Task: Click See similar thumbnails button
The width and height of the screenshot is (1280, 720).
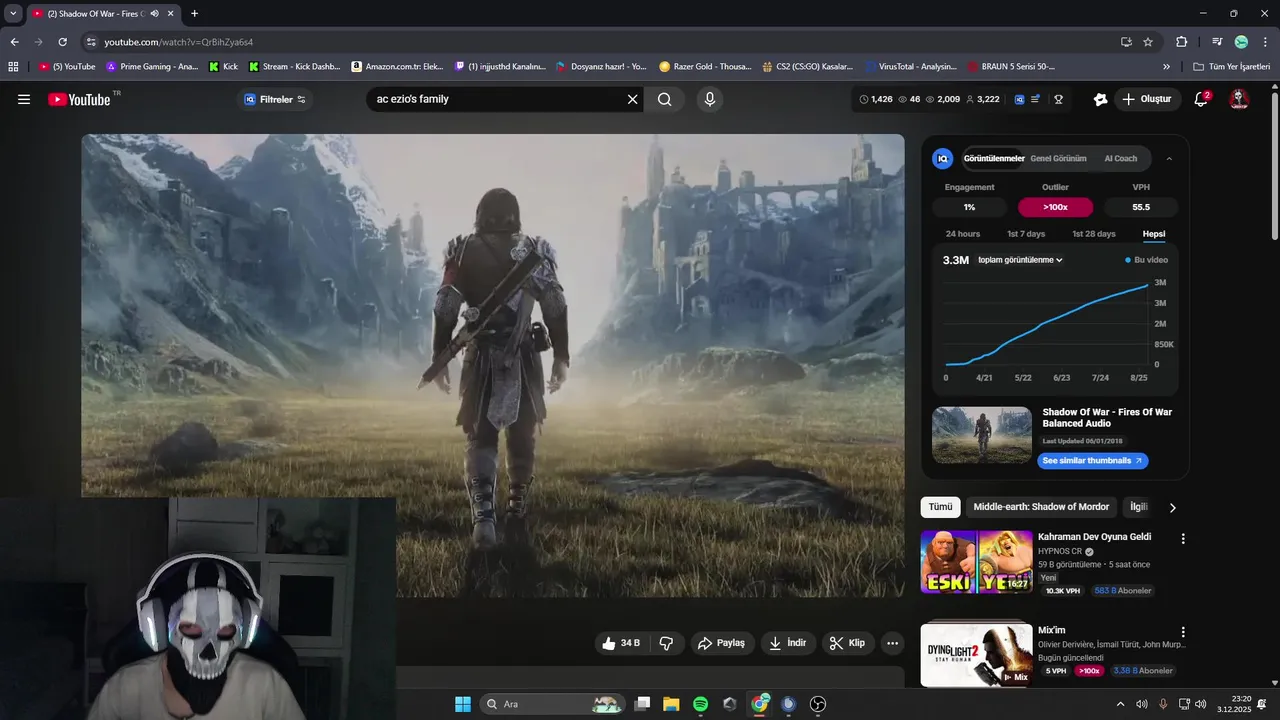Action: (1093, 461)
